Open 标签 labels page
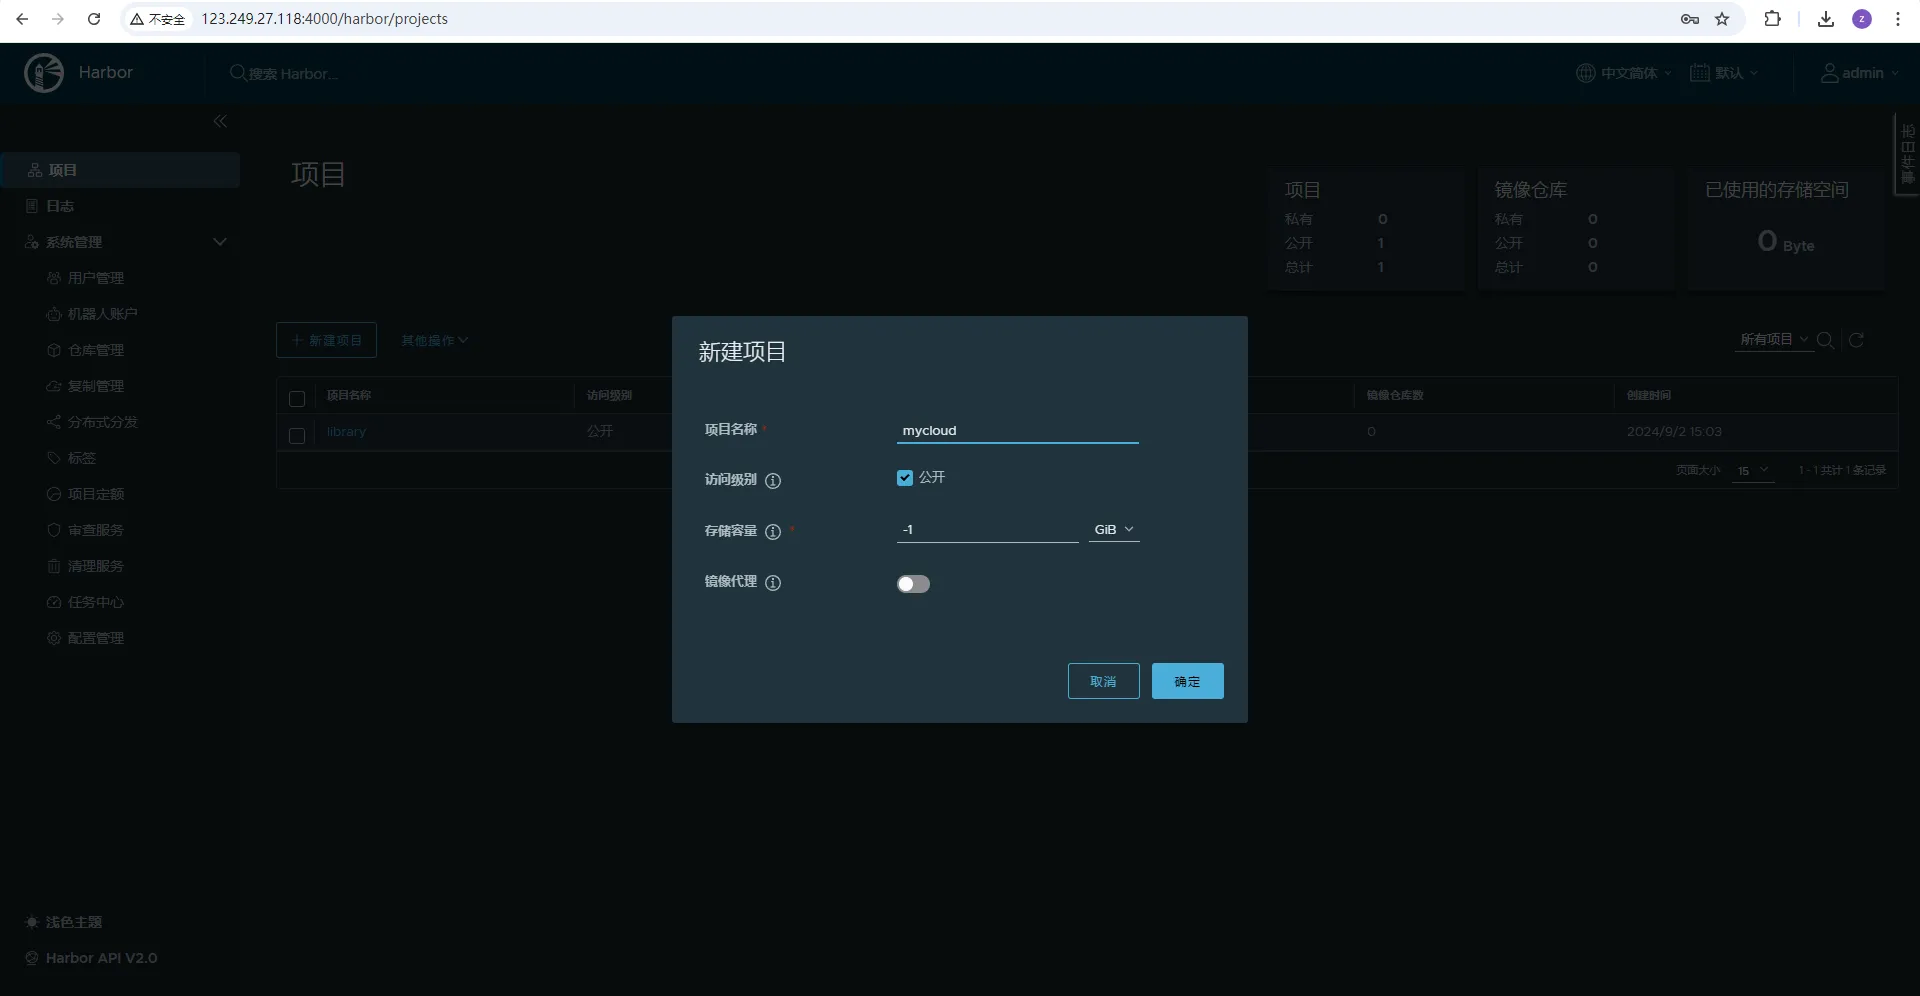 point(82,458)
